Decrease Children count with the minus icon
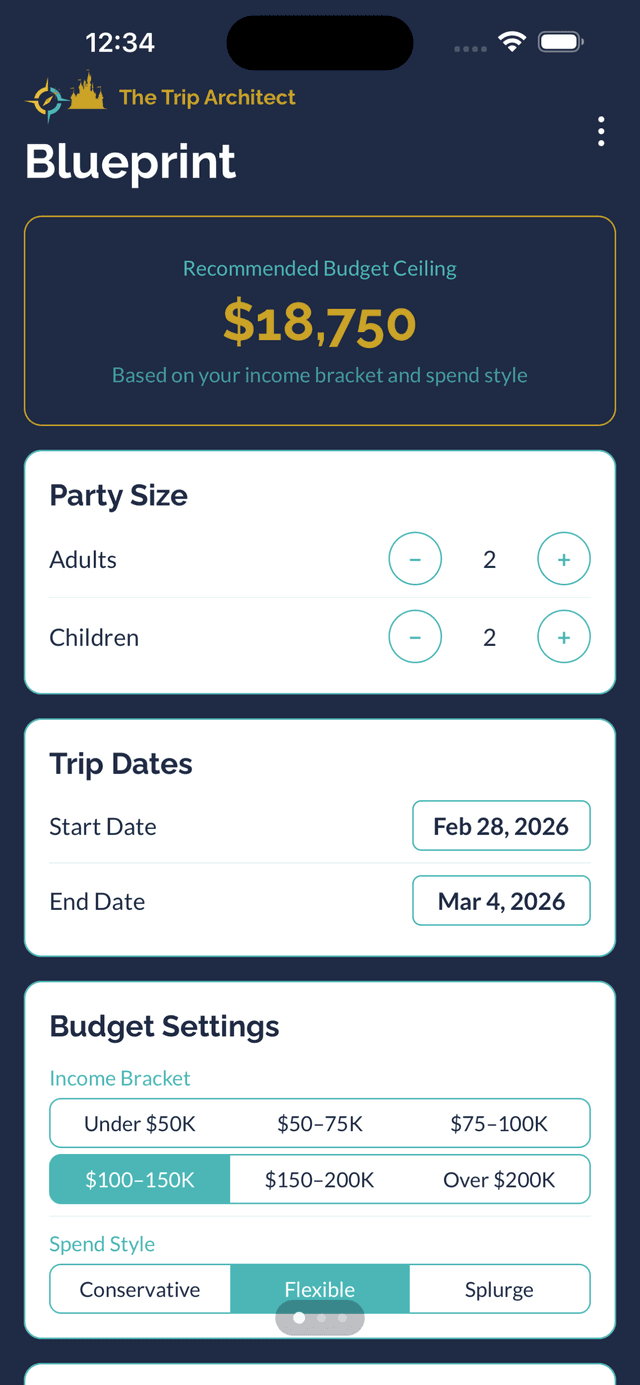640x1385 pixels. click(415, 637)
